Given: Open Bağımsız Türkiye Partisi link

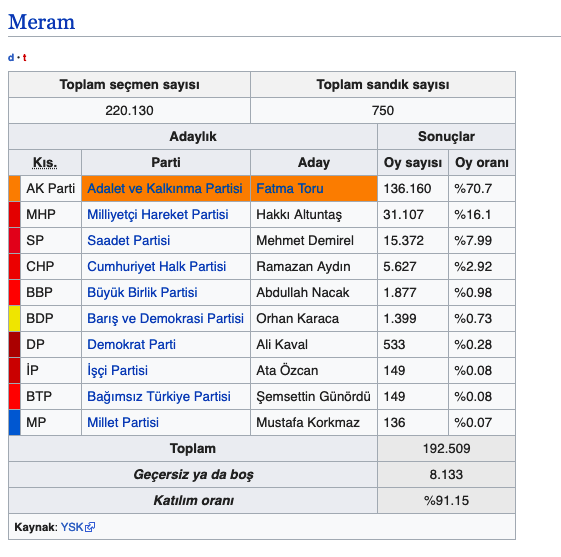Looking at the screenshot, I should 159,396.
